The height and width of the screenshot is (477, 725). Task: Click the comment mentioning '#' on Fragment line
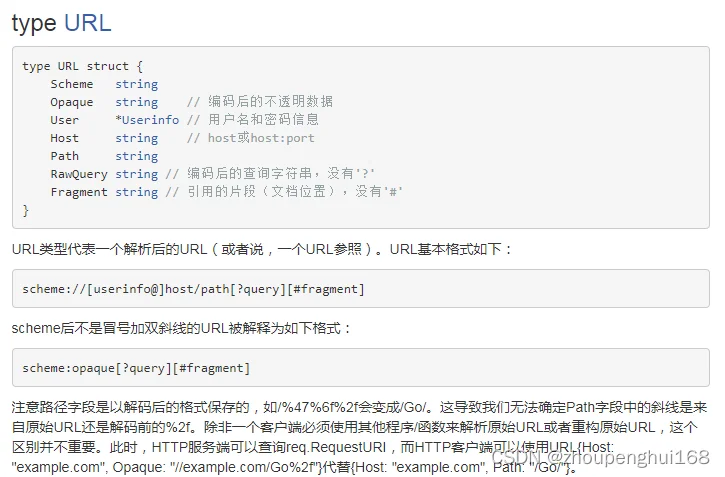pyautogui.click(x=285, y=192)
